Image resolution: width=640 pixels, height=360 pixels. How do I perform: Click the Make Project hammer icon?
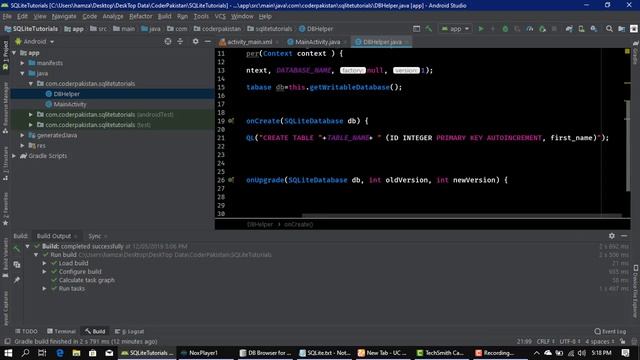tap(429, 29)
